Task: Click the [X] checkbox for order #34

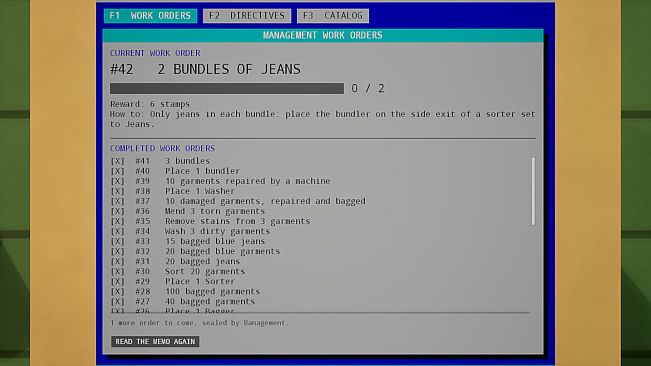Action: (x=117, y=231)
